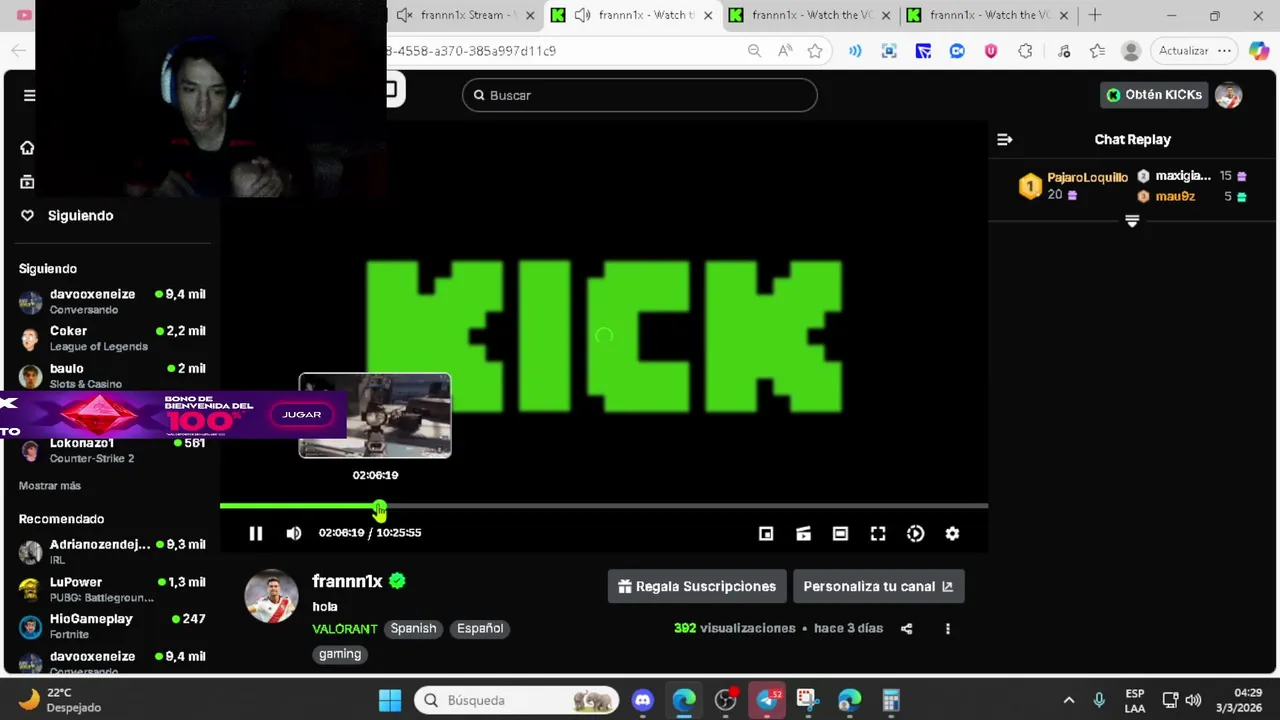
Task: Select the gaming tag
Action: [340, 654]
